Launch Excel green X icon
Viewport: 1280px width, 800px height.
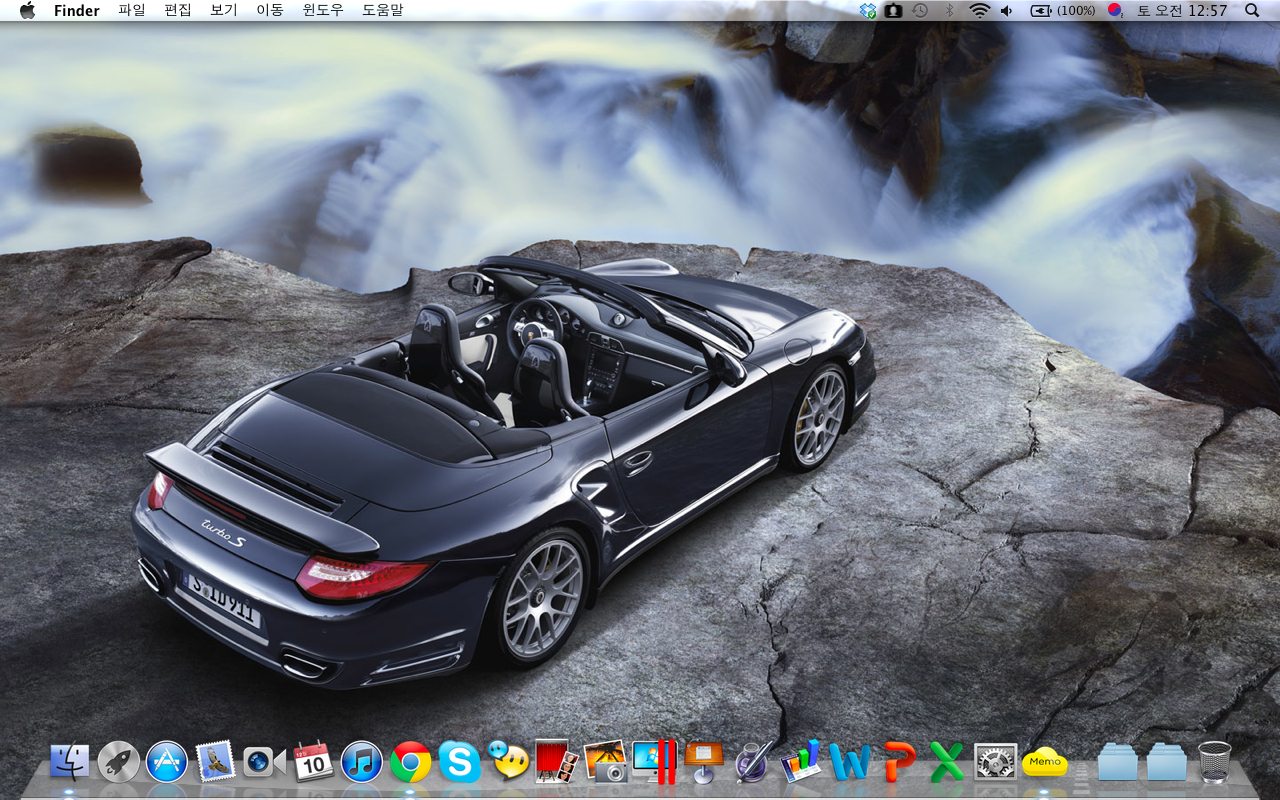[x=946, y=762]
